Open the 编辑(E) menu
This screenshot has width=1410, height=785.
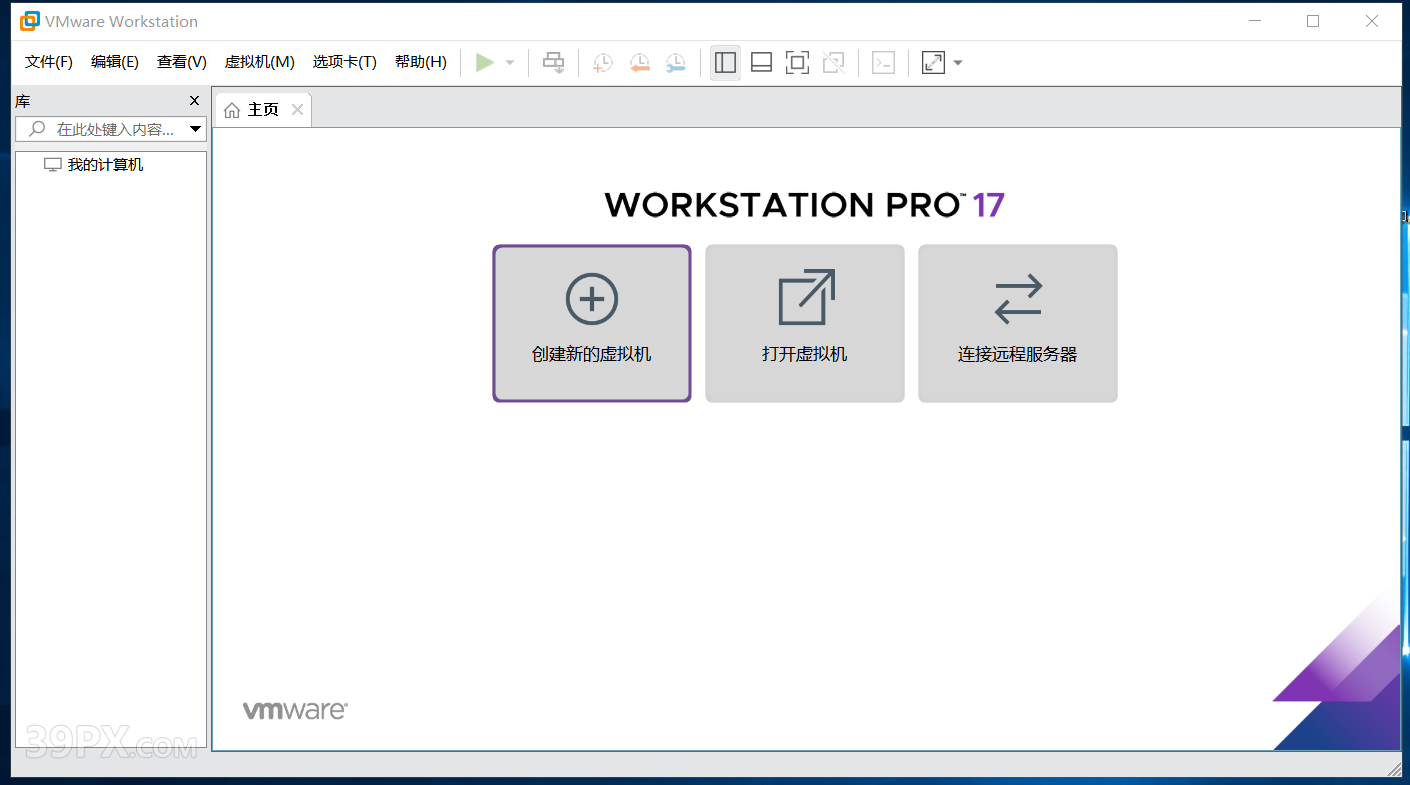point(115,62)
